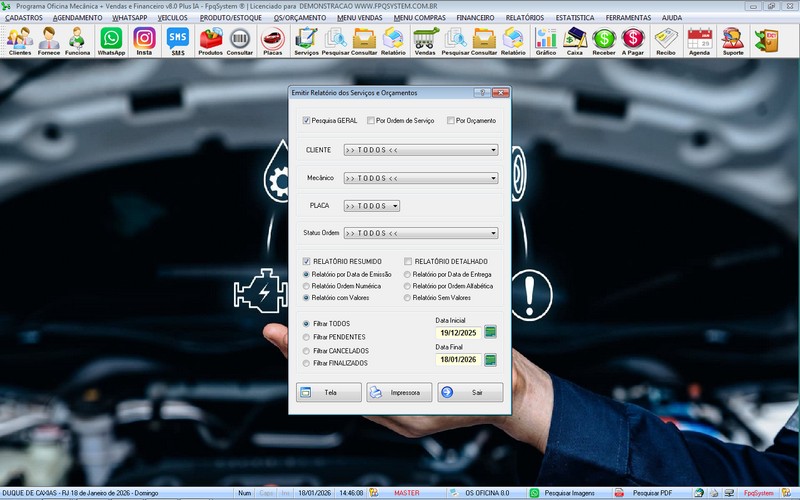Open calendar picker beside Data Inicial
The height and width of the screenshot is (500, 800).
coord(491,332)
